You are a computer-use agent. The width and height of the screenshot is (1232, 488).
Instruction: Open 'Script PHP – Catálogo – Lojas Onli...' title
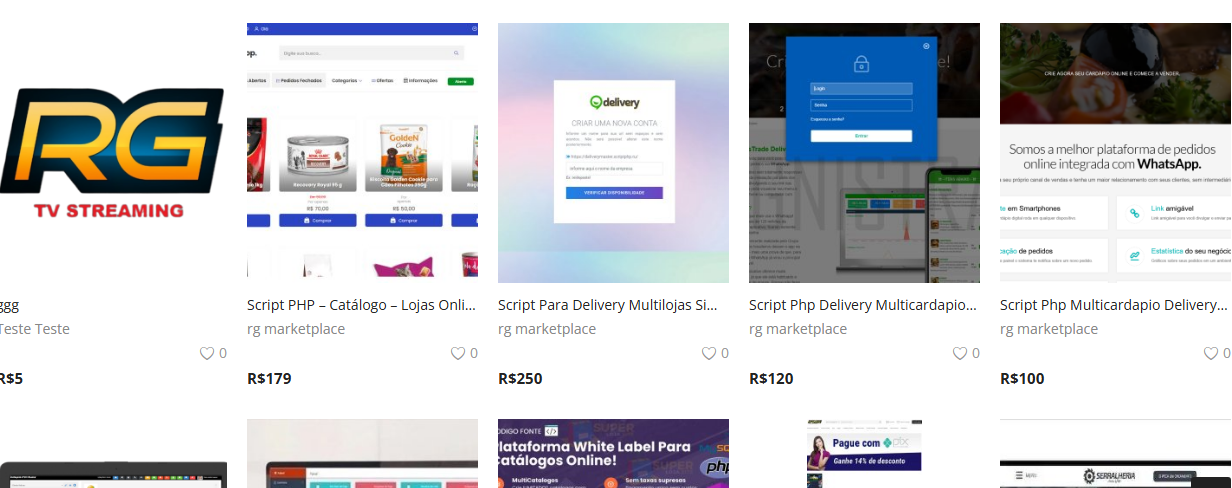tap(362, 305)
